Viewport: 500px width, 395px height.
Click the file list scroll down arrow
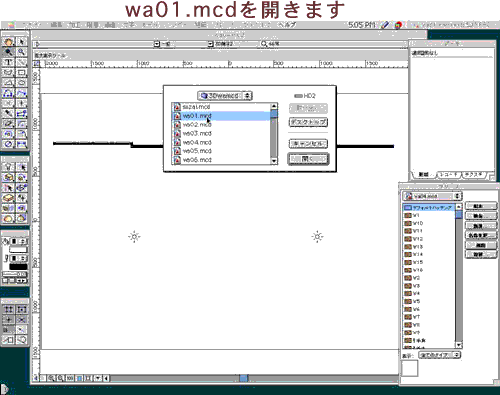tap(274, 161)
